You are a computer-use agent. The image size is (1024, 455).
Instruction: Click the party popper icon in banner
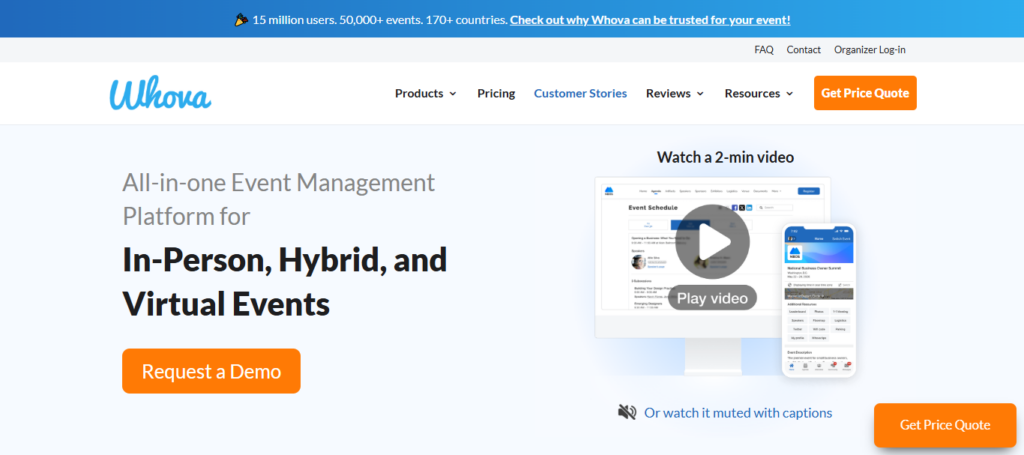pos(241,20)
